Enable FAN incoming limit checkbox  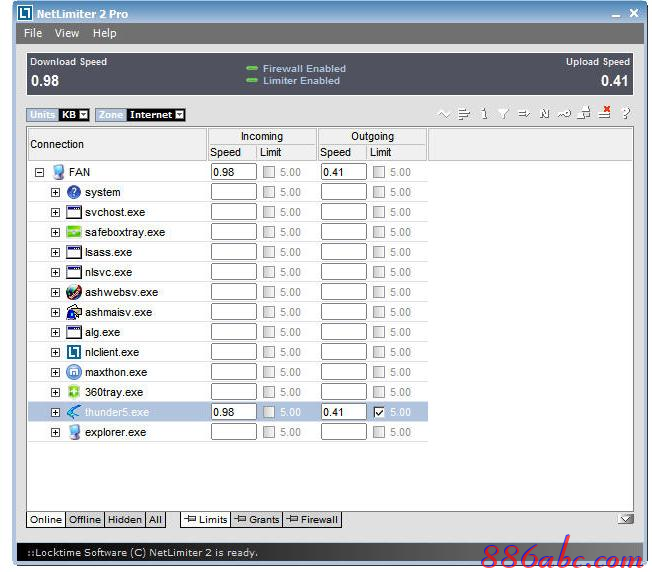[269, 172]
